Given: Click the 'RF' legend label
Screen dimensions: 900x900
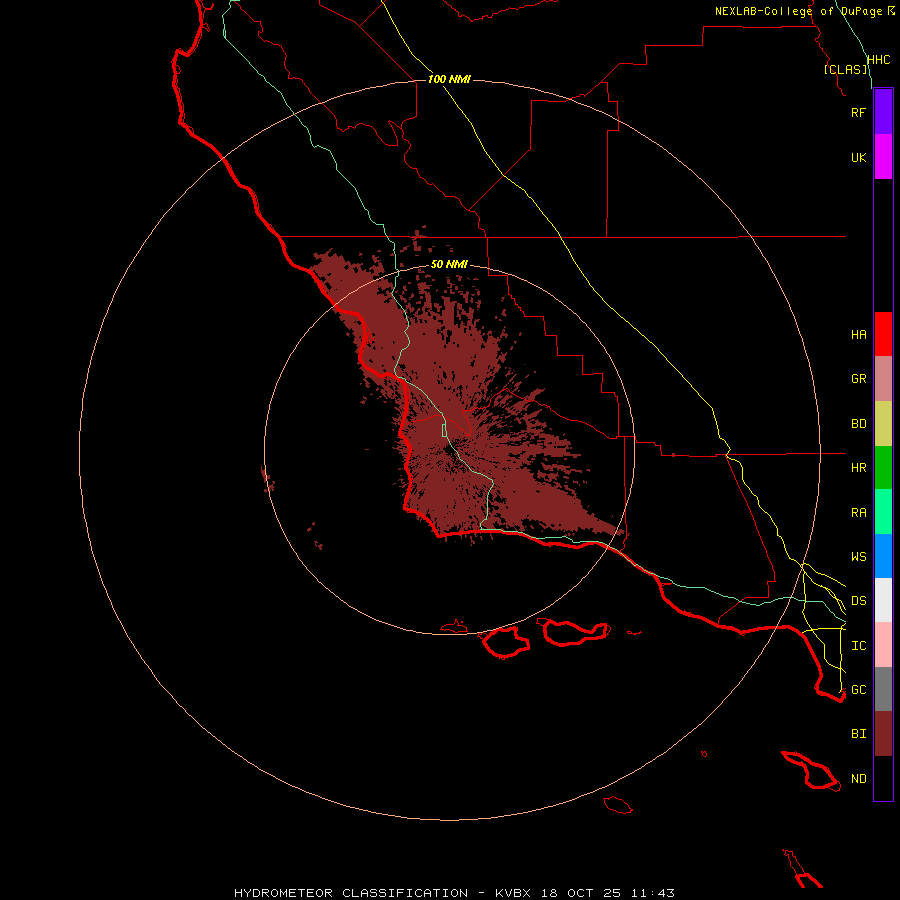Looking at the screenshot, I should pos(858,112).
